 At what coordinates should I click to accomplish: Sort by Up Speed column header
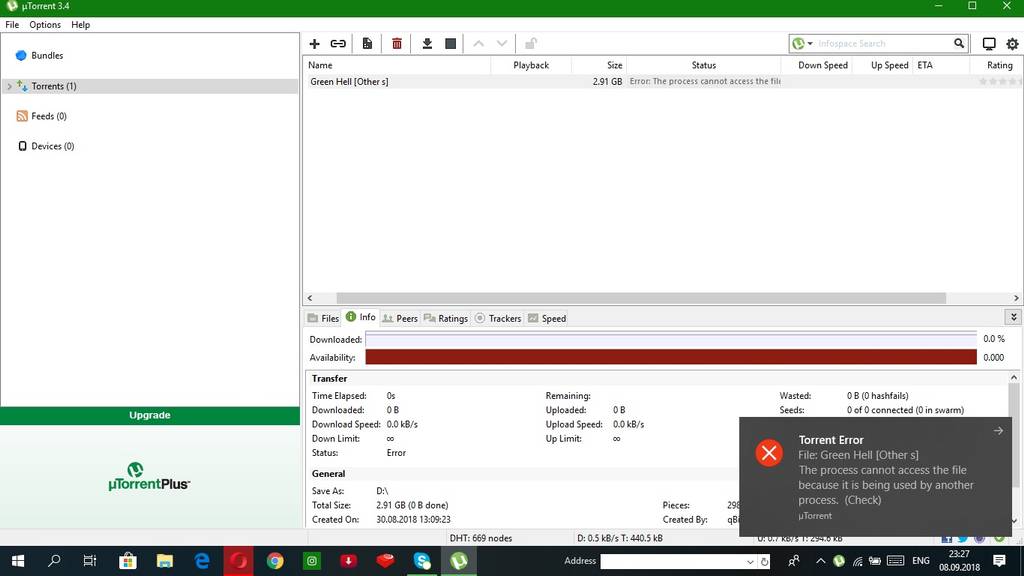[882, 65]
